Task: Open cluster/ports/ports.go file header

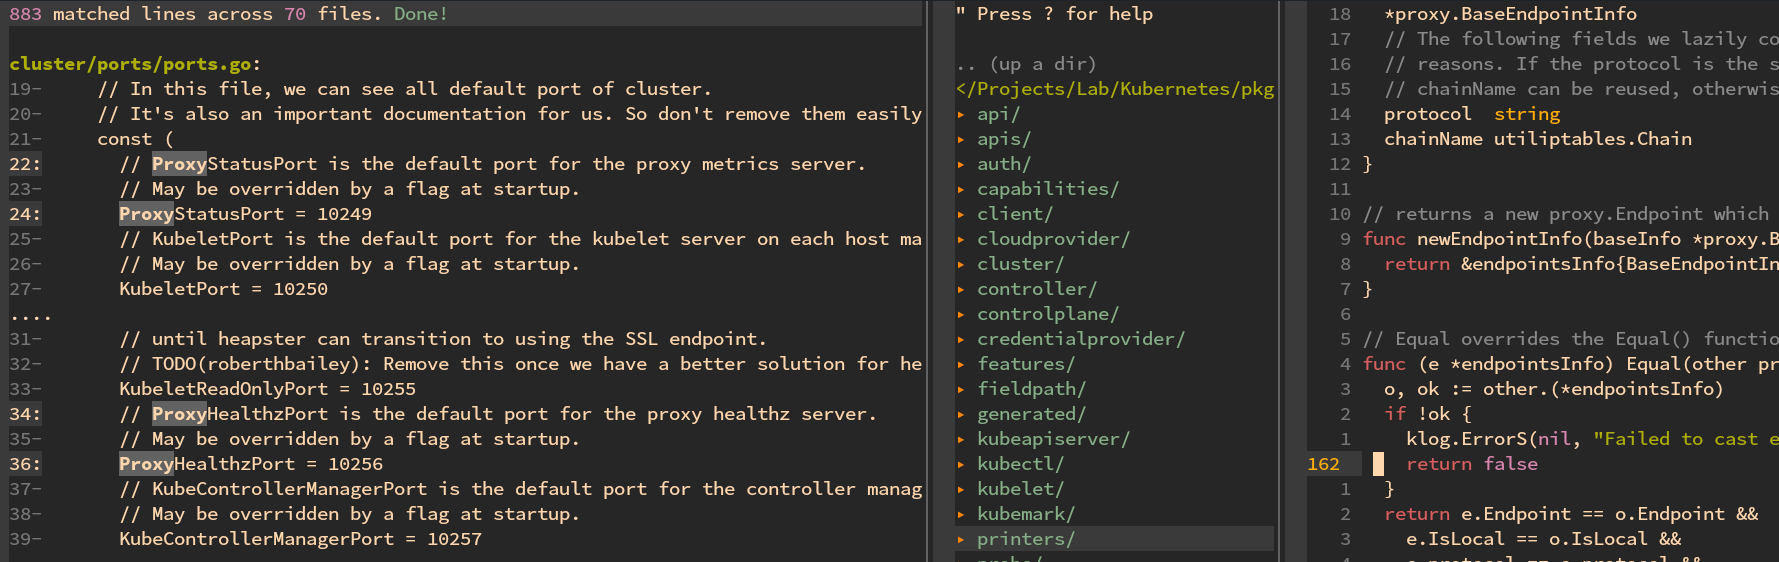Action: tap(135, 64)
